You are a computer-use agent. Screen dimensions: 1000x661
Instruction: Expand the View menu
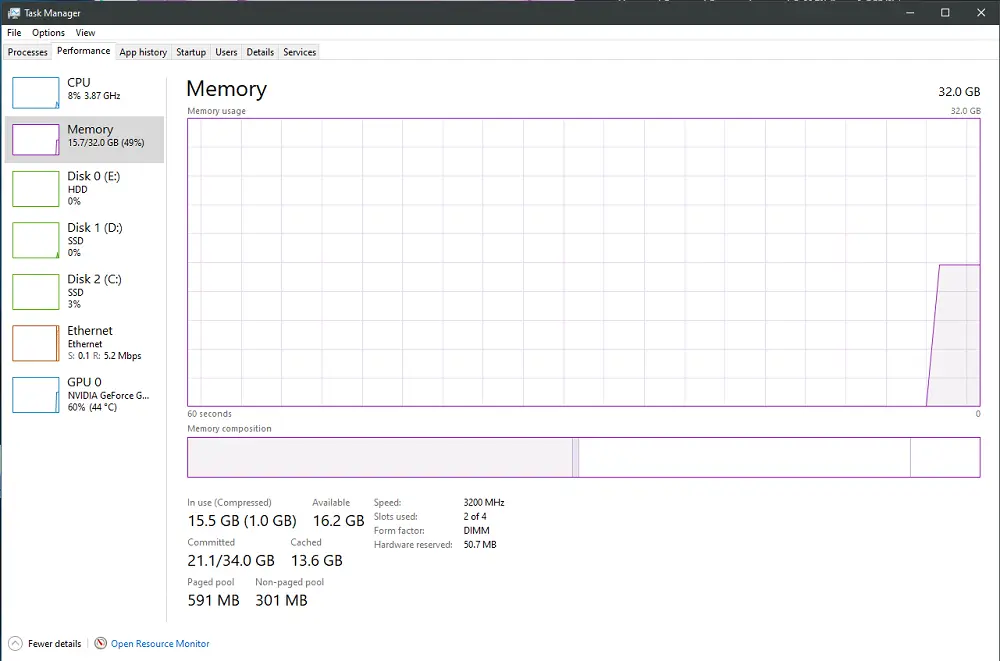coord(86,33)
